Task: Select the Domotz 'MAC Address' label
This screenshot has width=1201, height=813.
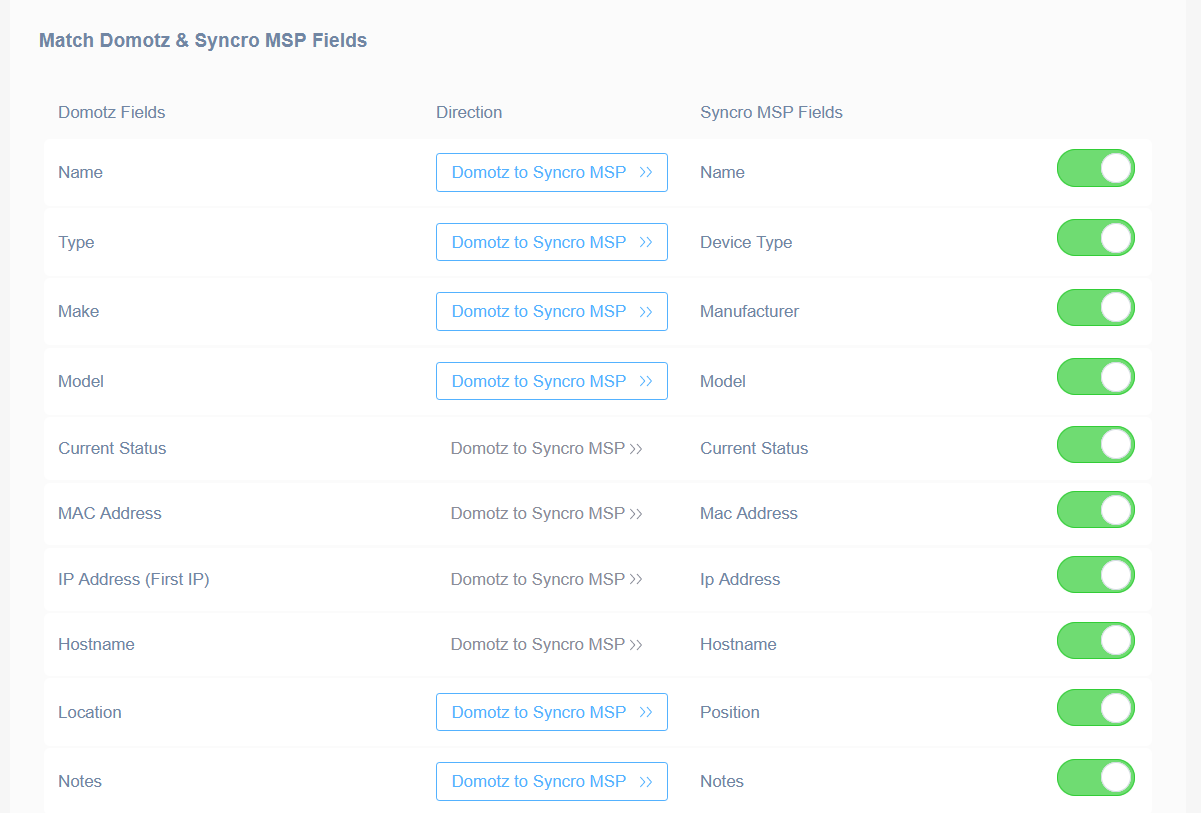Action: coord(110,513)
